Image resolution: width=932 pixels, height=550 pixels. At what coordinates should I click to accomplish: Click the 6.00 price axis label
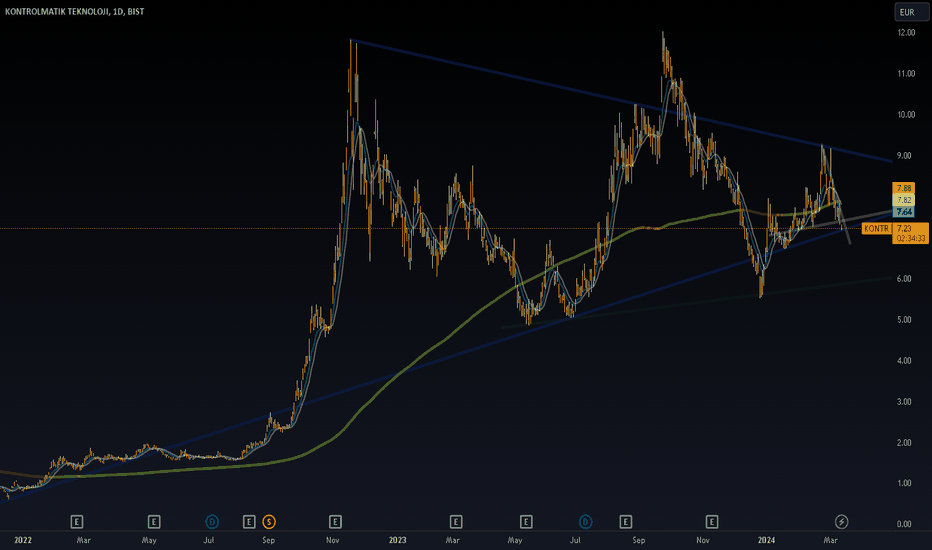click(x=904, y=279)
